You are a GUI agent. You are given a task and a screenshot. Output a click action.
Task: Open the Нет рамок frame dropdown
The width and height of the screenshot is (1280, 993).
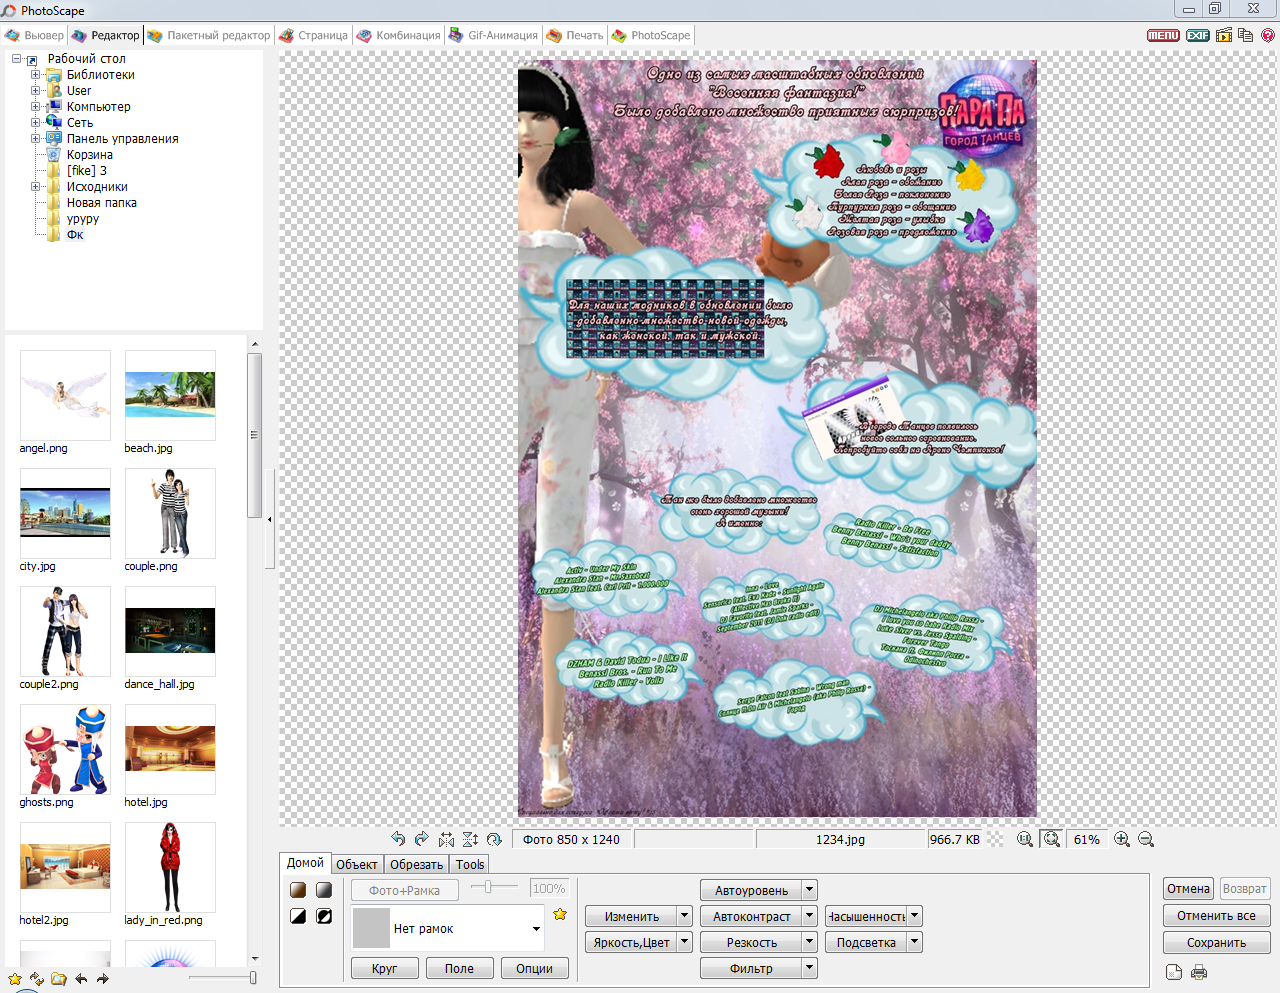click(x=536, y=929)
